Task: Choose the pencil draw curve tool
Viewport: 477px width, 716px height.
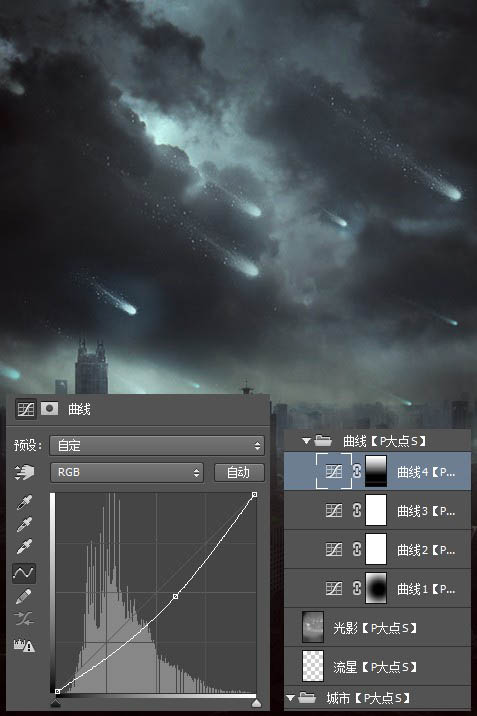Action: coord(24,596)
